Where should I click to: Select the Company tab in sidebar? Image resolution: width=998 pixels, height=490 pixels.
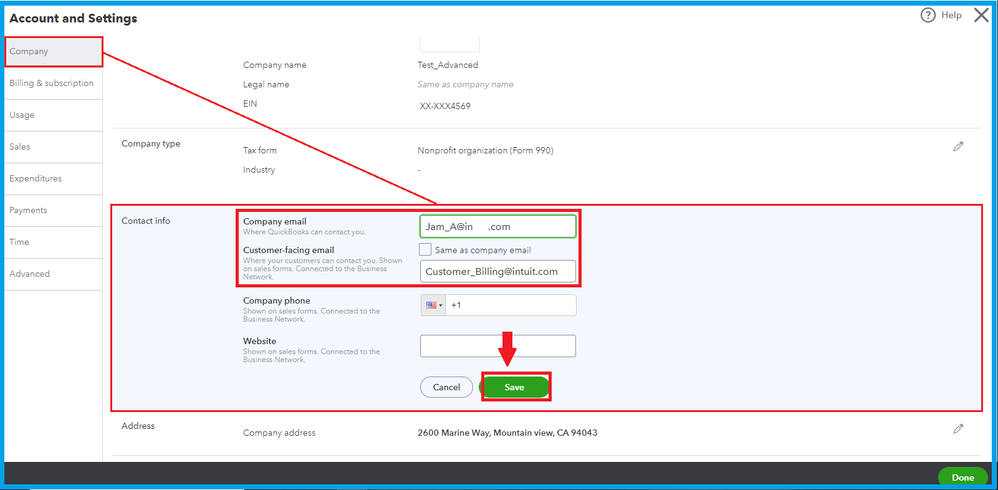click(53, 52)
